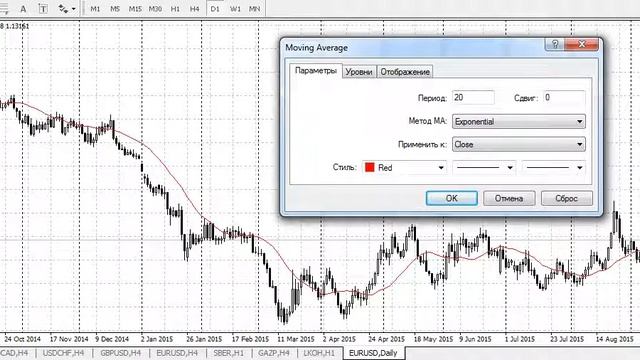This screenshot has width=640, height=360.
Task: Click the '24 Oct 2014' date label
Action: tap(22, 339)
